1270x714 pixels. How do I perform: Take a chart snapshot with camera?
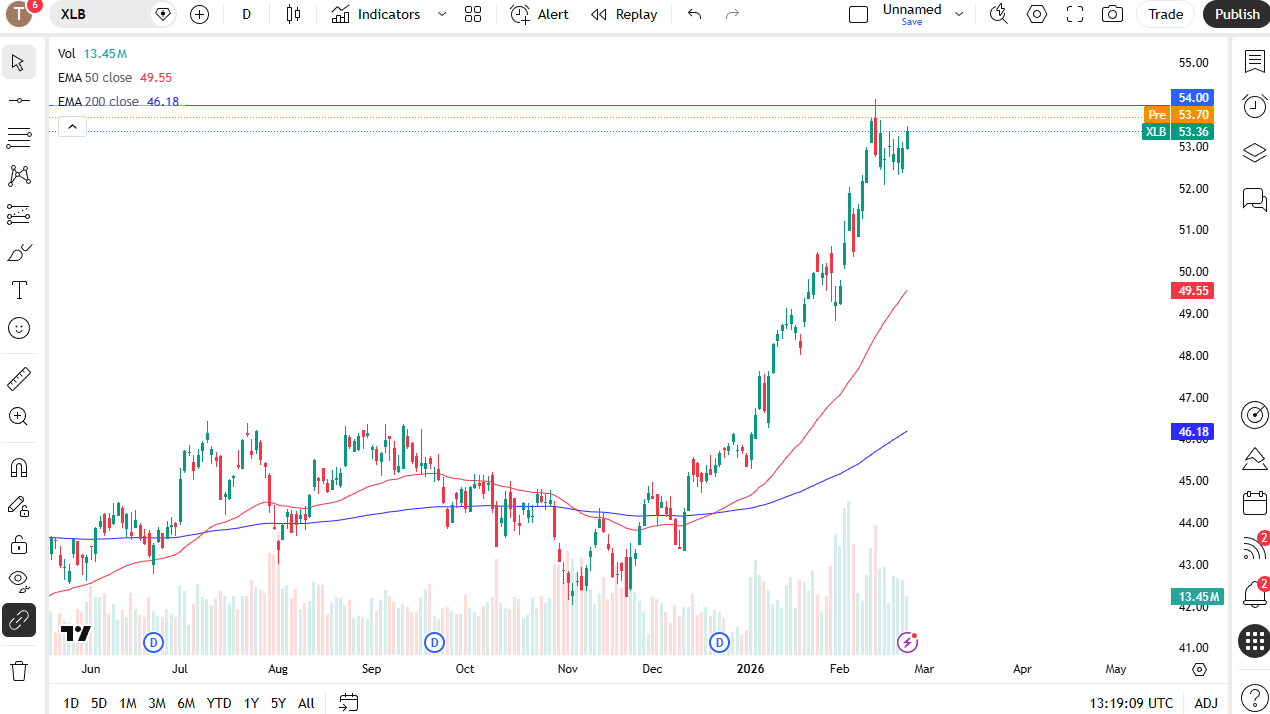click(1112, 14)
